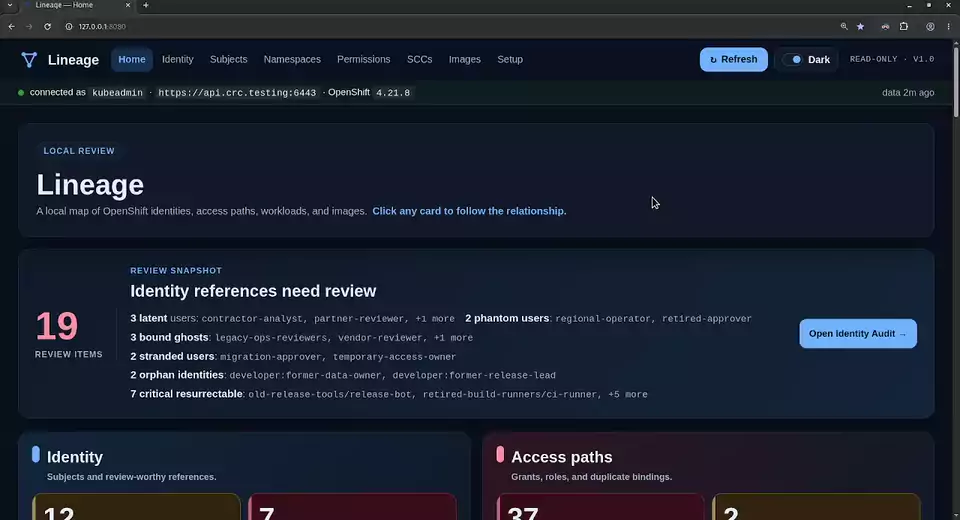Open a new browser tab
This screenshot has height=520, width=960.
point(146,5)
